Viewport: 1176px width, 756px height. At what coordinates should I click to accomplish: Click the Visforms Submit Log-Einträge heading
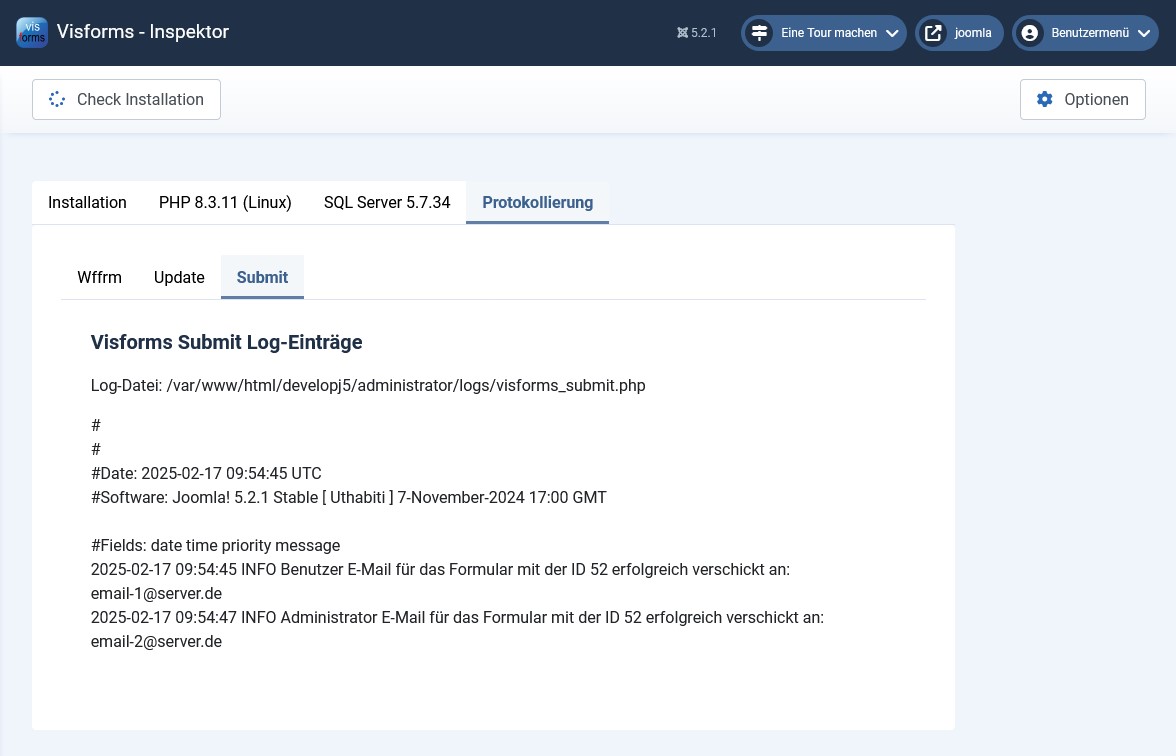tap(226, 342)
